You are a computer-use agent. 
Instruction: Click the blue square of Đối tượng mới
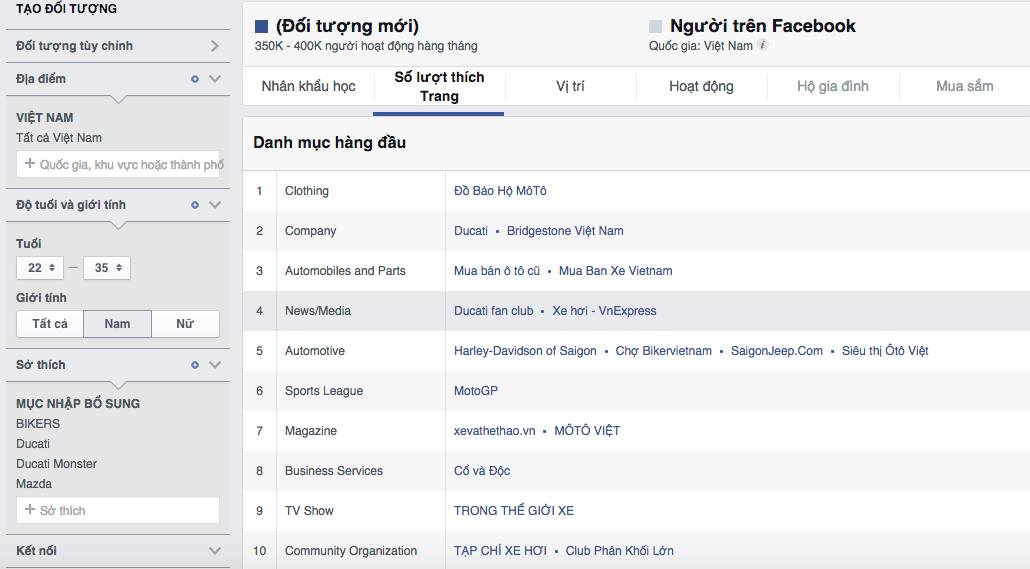click(x=261, y=26)
